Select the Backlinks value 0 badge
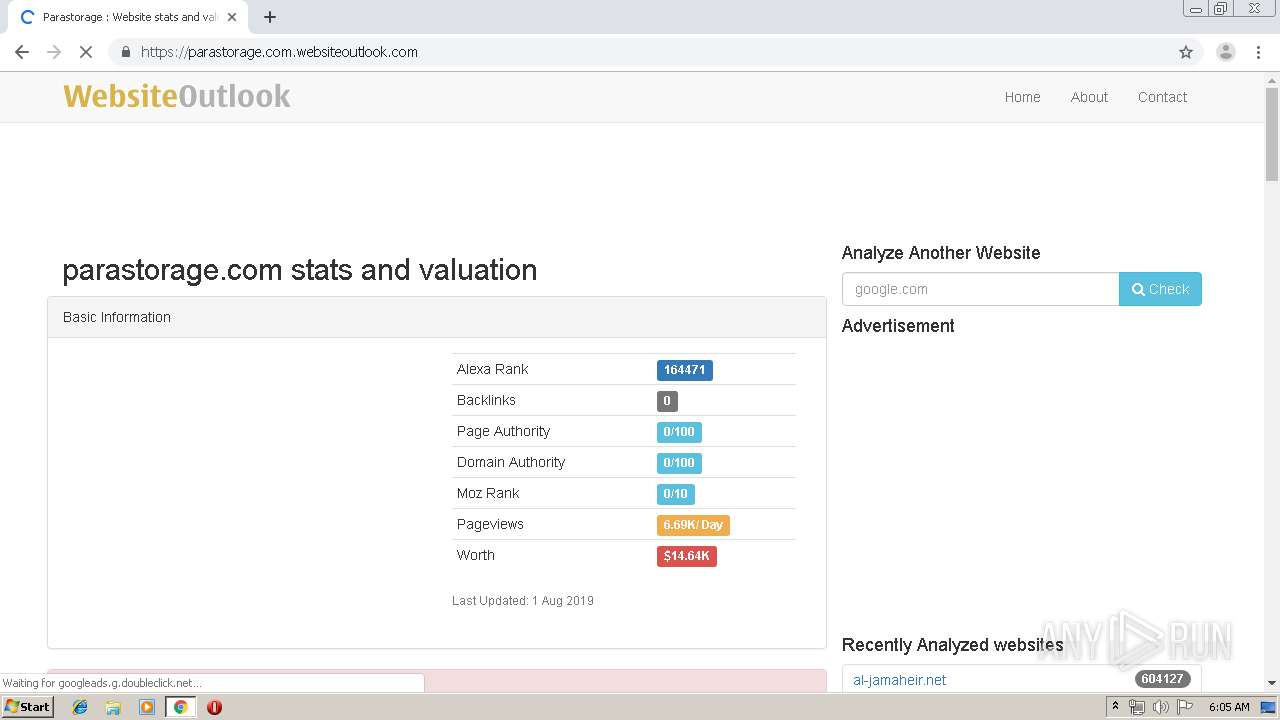The width and height of the screenshot is (1280, 720). (x=667, y=401)
